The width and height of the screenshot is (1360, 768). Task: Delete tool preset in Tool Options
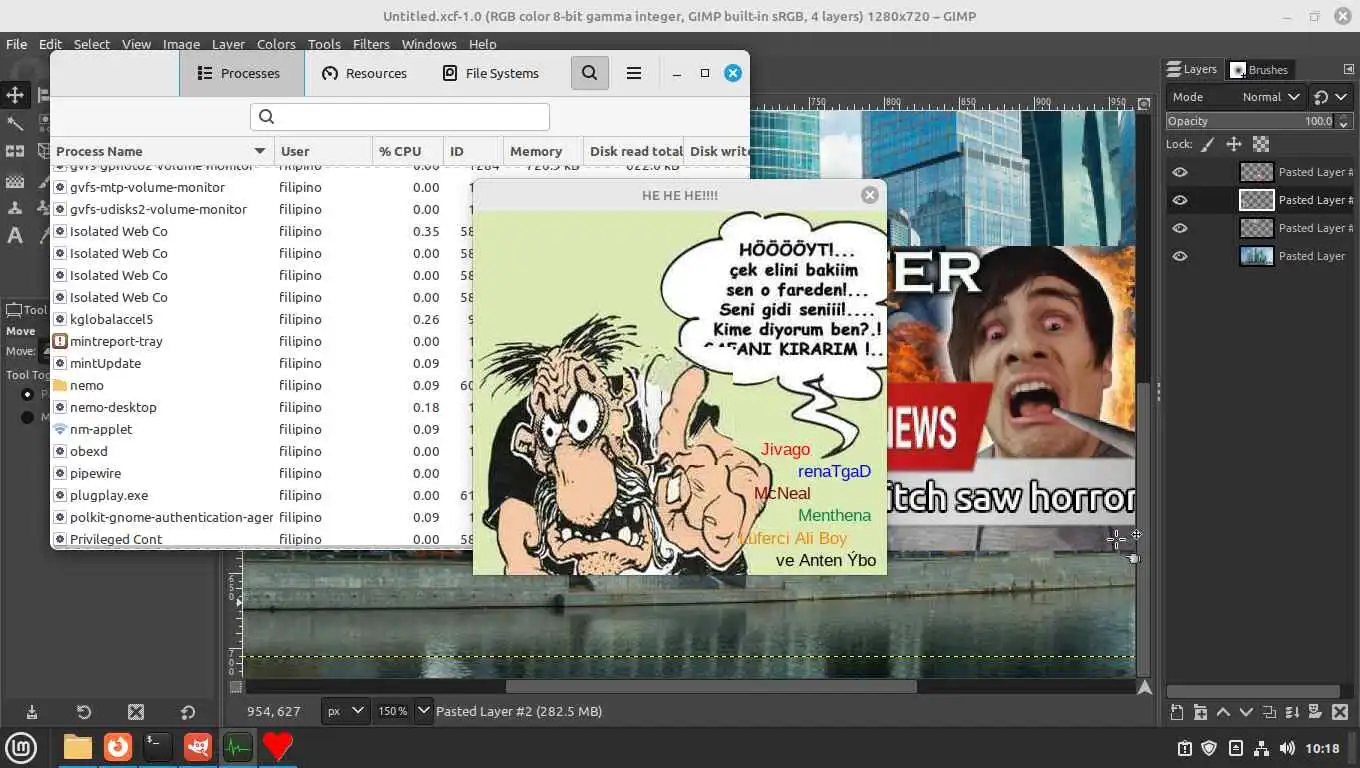tap(136, 712)
